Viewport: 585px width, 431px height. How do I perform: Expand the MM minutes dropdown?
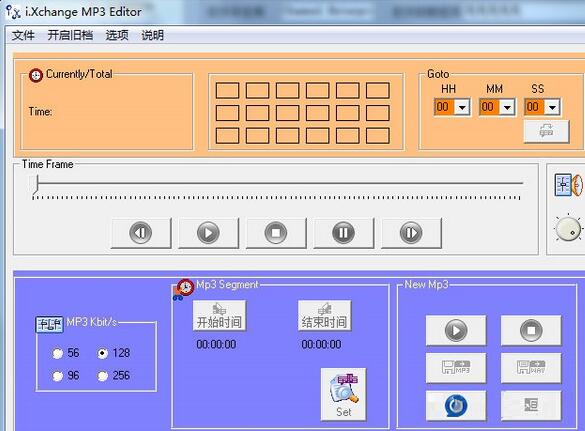[x=507, y=107]
